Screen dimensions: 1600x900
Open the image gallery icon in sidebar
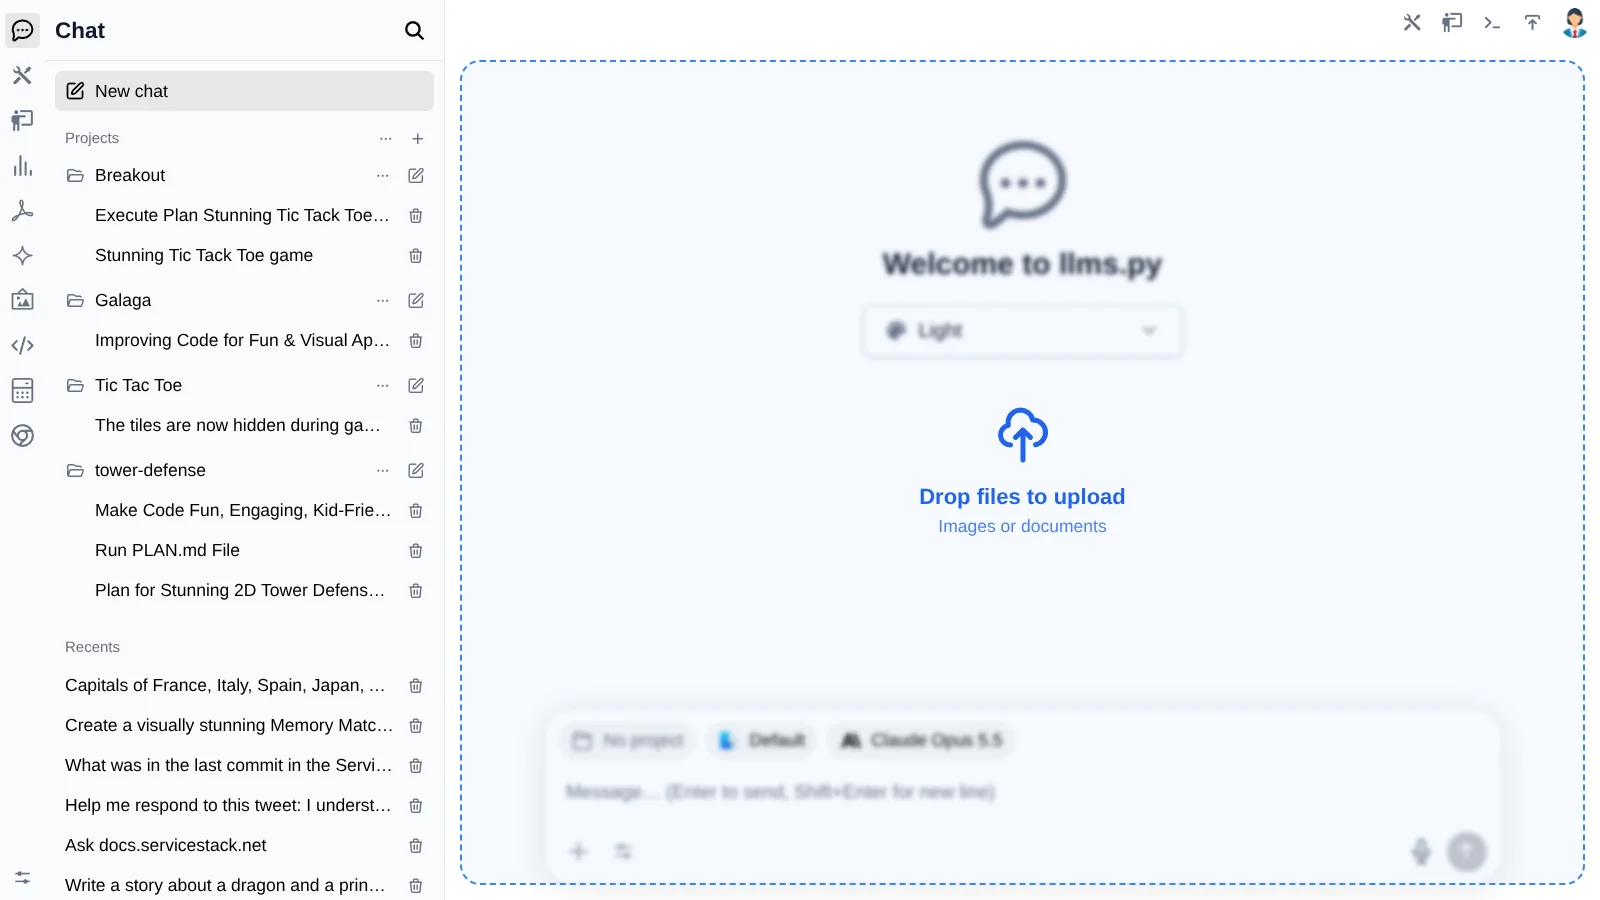22,300
